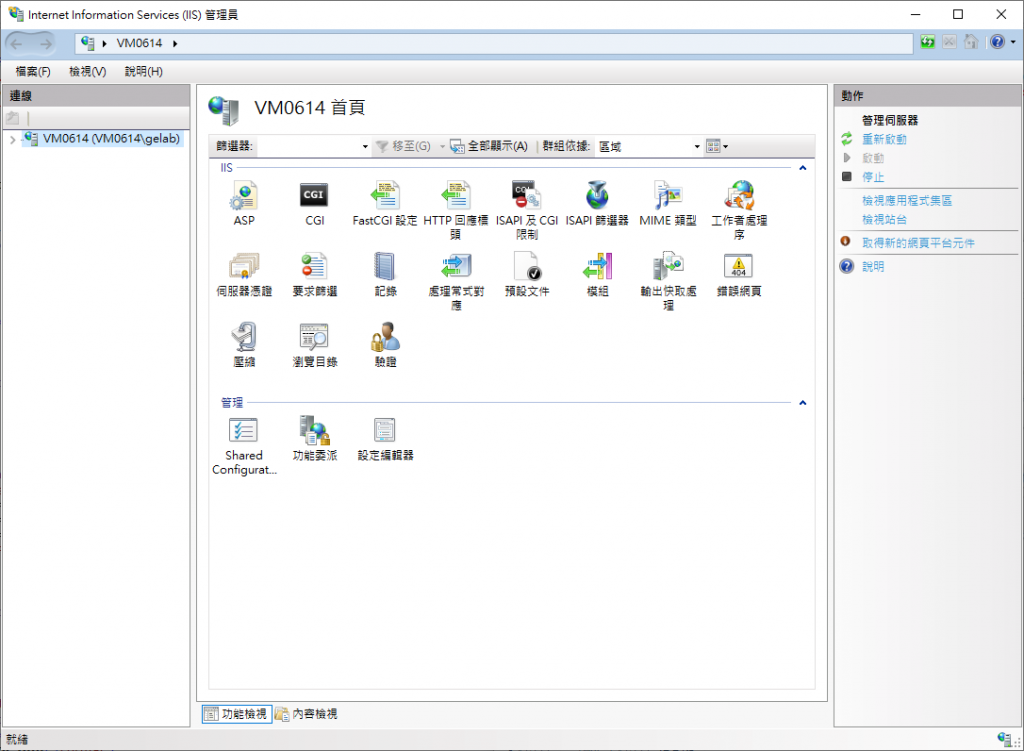Open MIME 類型 feature
The width and height of the screenshot is (1024, 751).
click(667, 202)
